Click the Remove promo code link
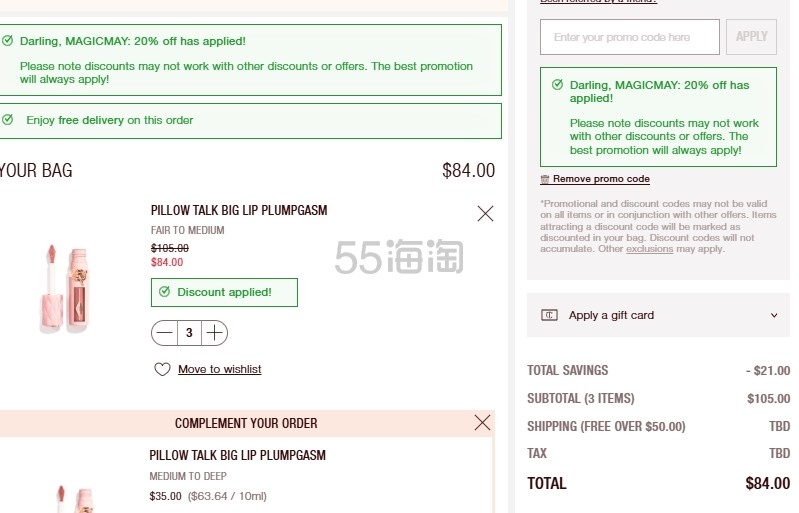The height and width of the screenshot is (513, 799). [601, 179]
